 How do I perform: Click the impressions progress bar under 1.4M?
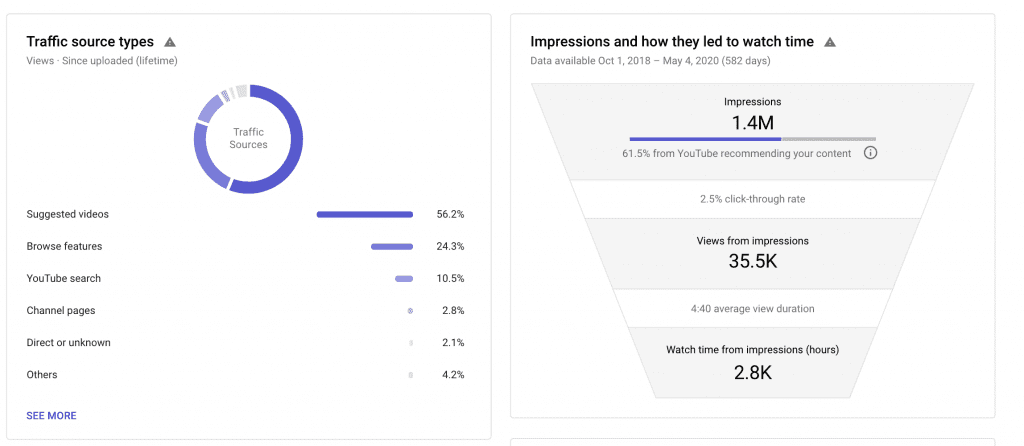[752, 139]
